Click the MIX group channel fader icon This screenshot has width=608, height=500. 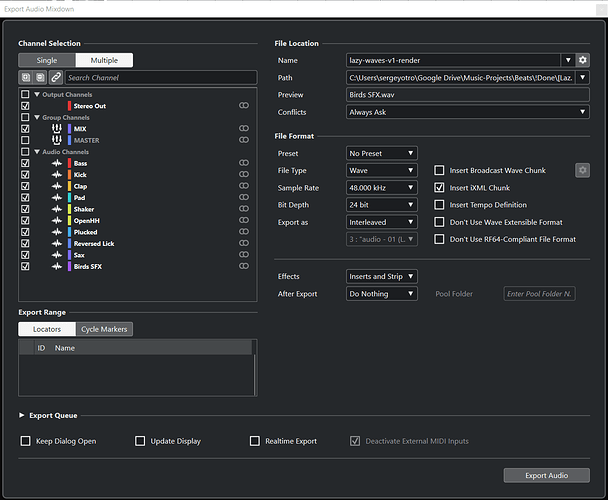click(x=57, y=128)
